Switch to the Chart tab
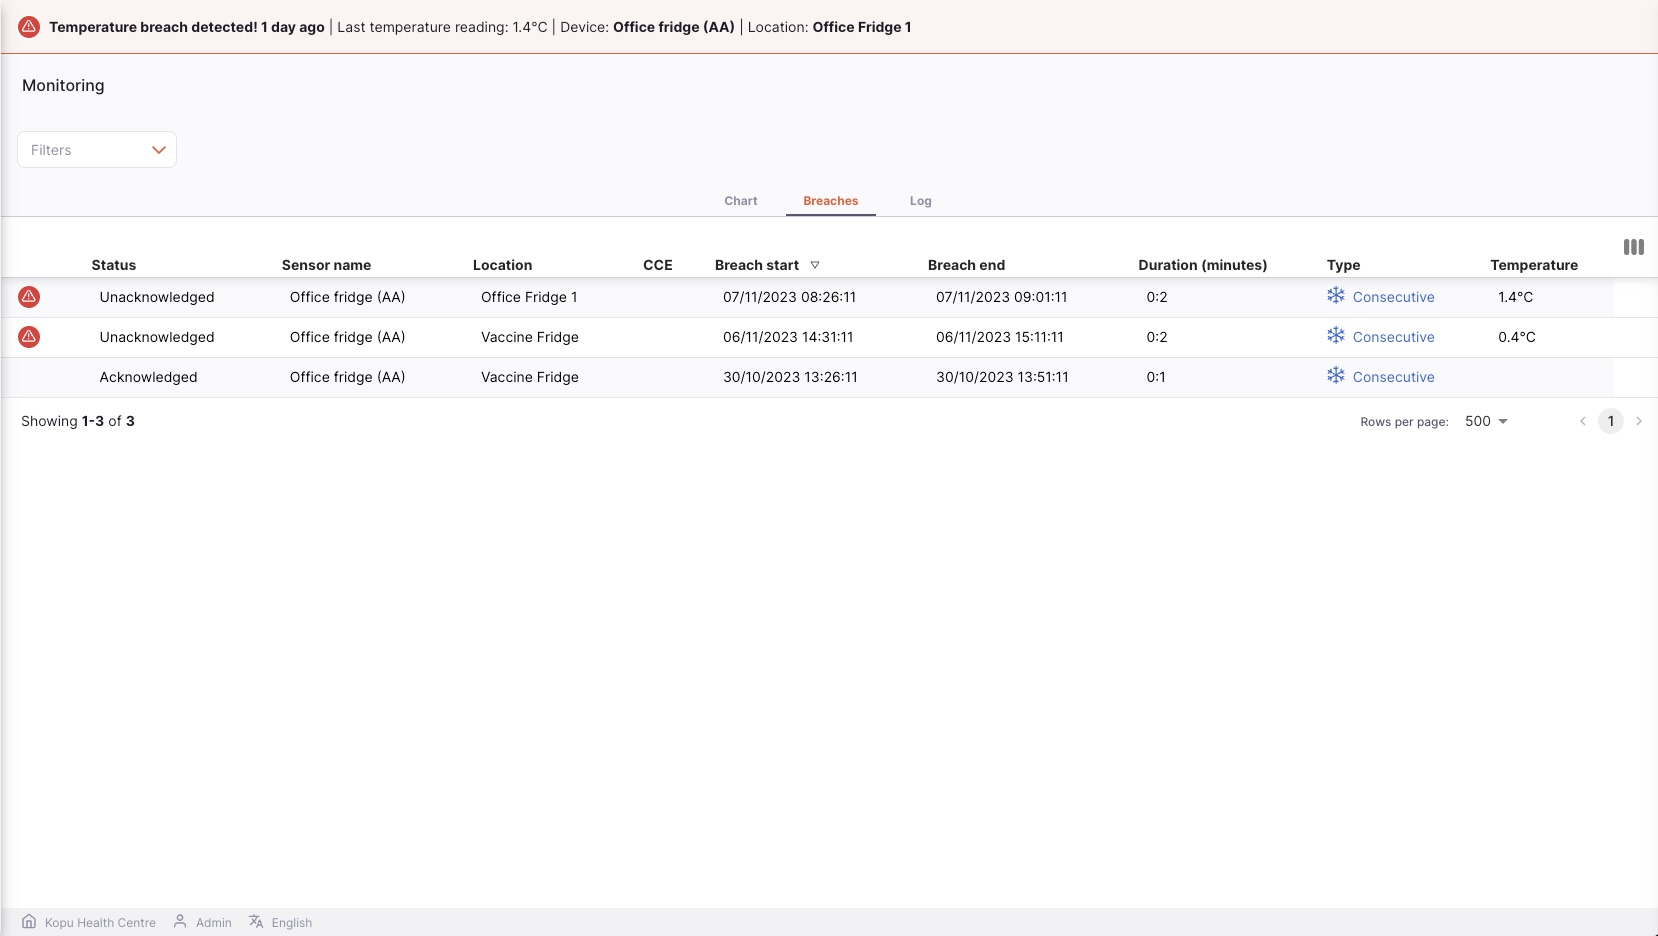 pos(741,201)
